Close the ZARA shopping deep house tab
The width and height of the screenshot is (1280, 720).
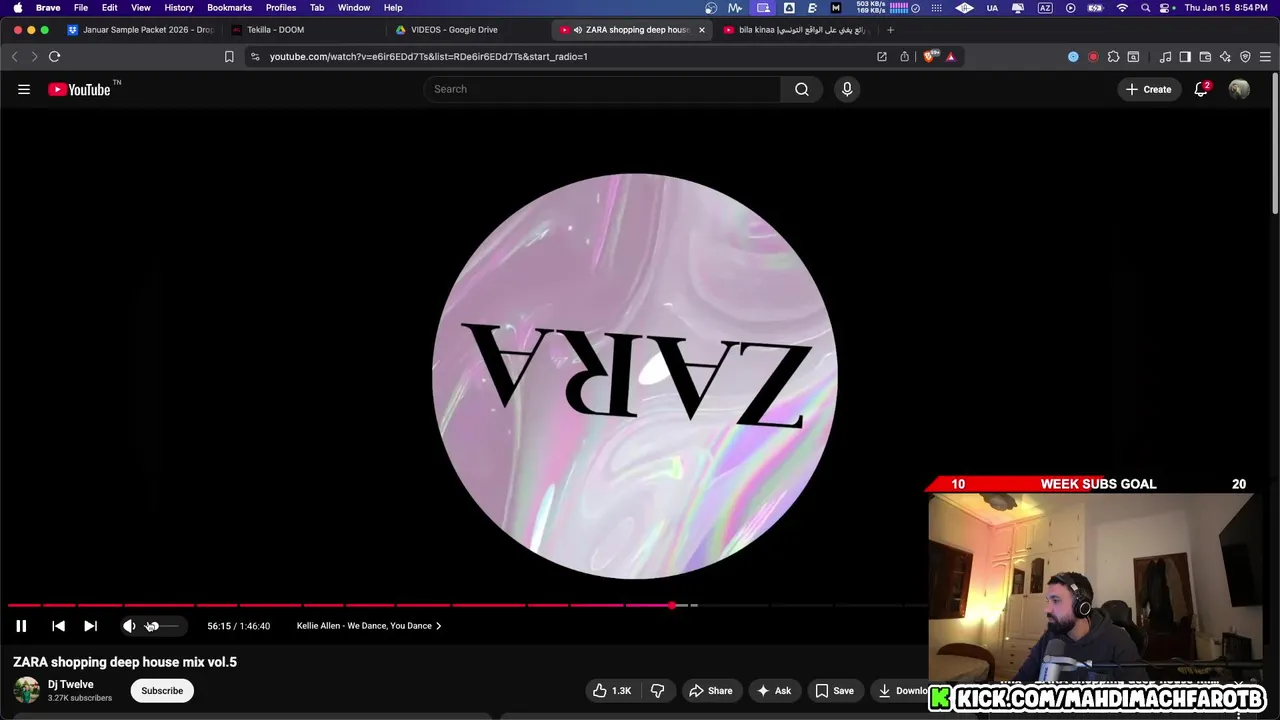[x=701, y=30]
